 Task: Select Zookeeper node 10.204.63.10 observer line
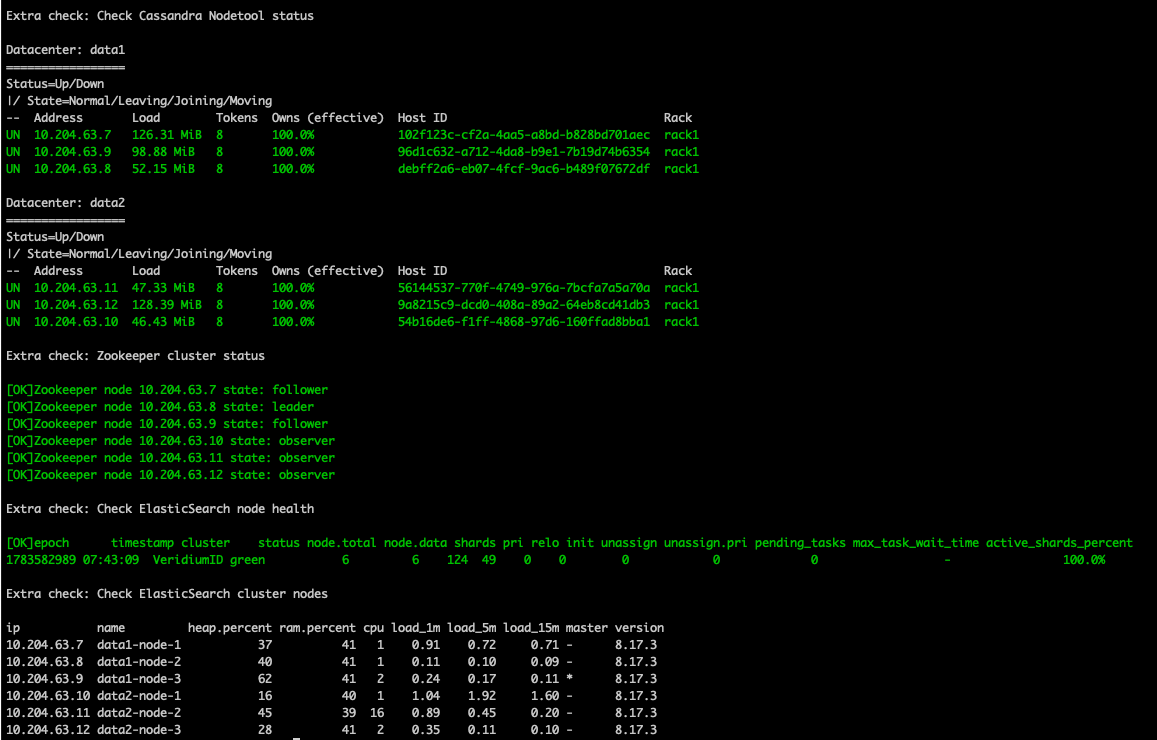170,440
